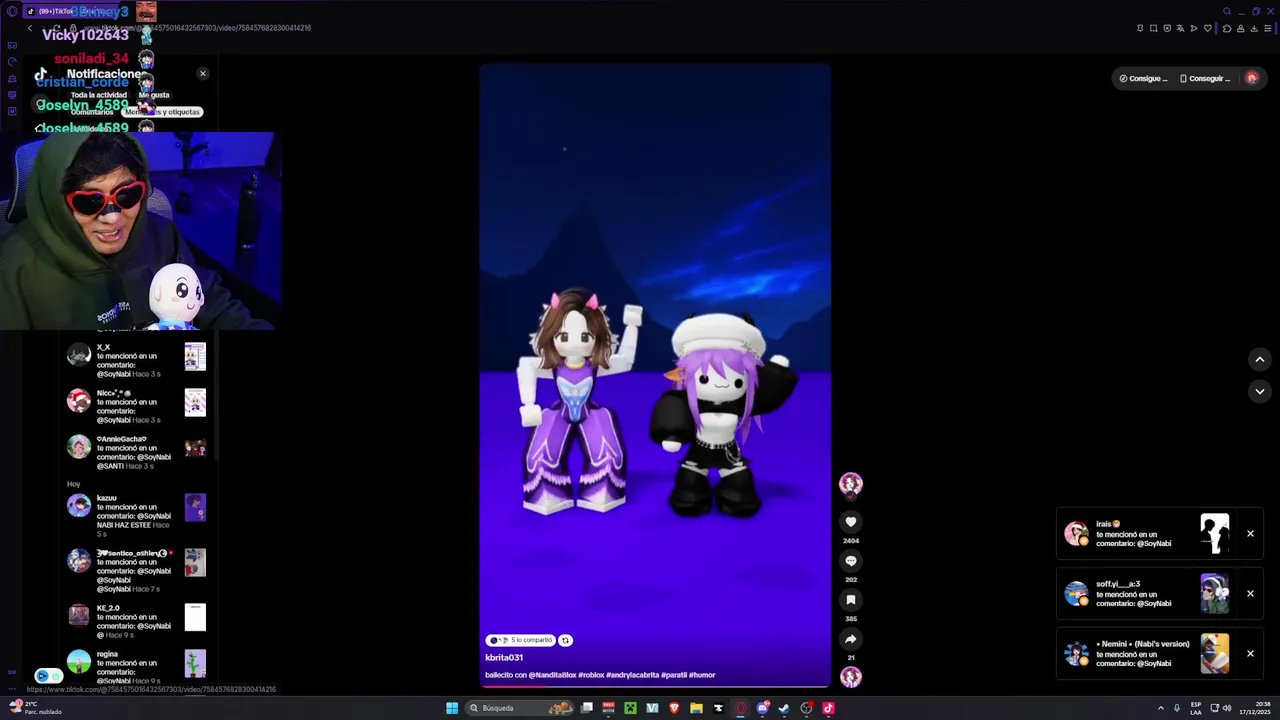This screenshot has height=720, width=1280.
Task: Open the #humor hashtag
Action: click(702, 675)
